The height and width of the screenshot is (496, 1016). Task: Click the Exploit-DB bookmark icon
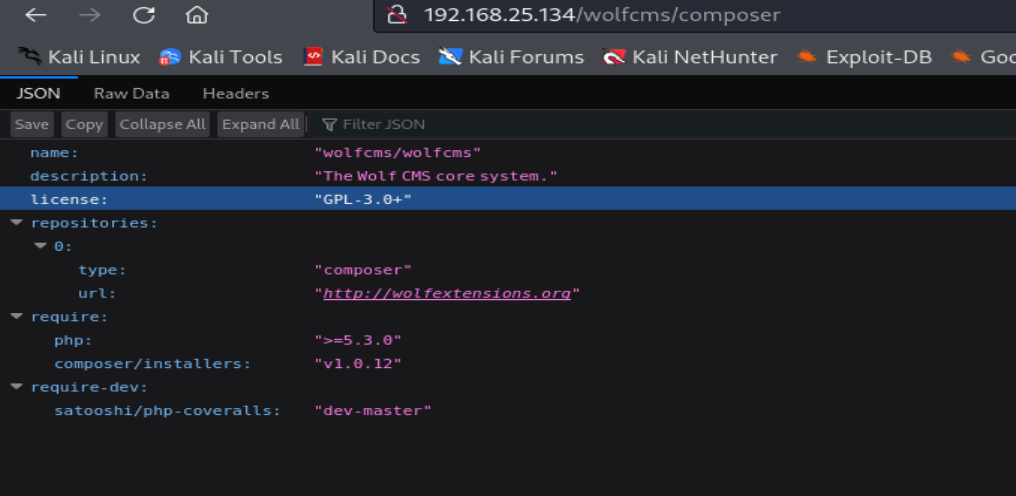tap(807, 57)
